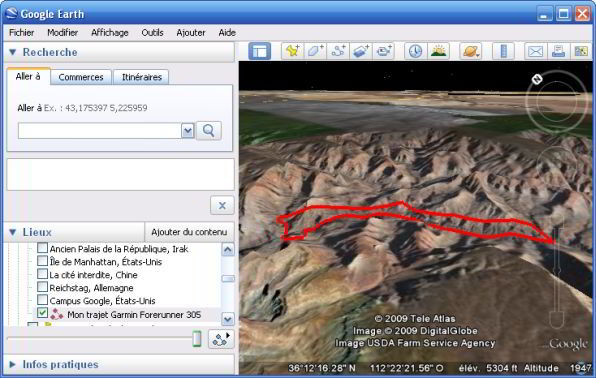Screen dimensions: 596x378
Task: Check La cité interdite, Chine
Action: (43, 274)
